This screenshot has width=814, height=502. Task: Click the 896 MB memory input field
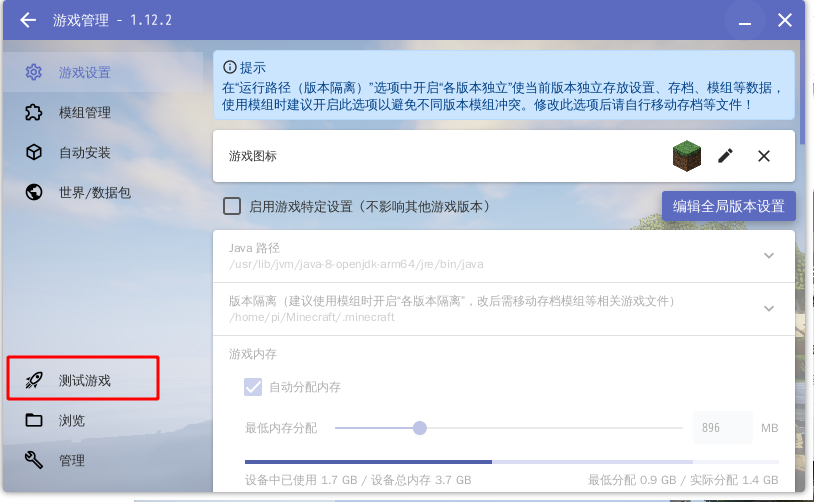723,428
